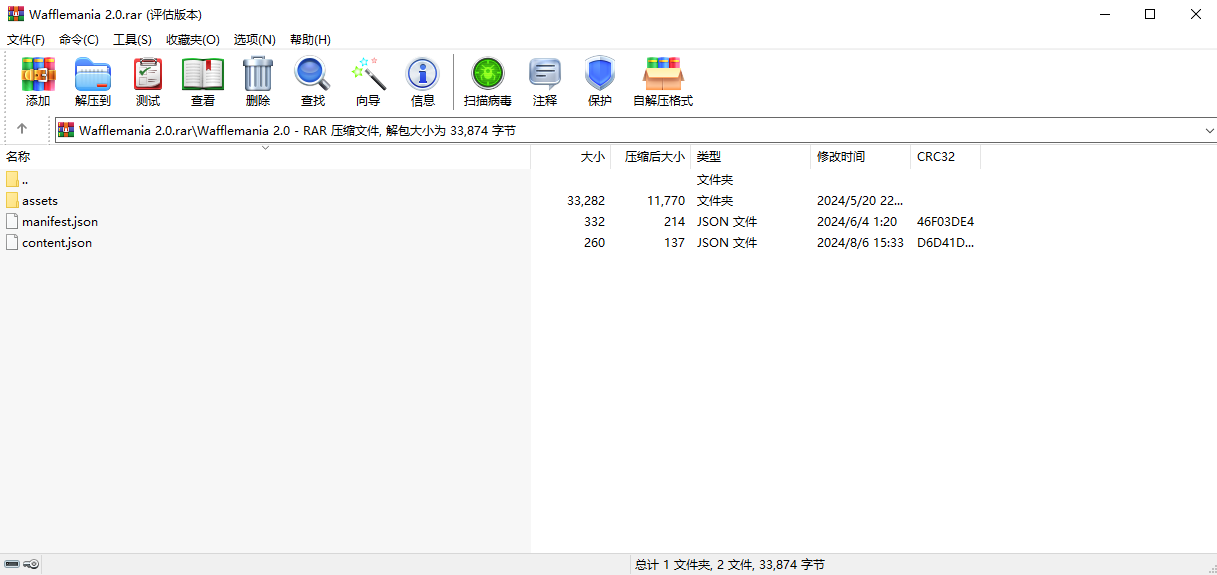Go up one folder level arrow
Image resolution: width=1217 pixels, height=575 pixels.
click(x=22, y=129)
